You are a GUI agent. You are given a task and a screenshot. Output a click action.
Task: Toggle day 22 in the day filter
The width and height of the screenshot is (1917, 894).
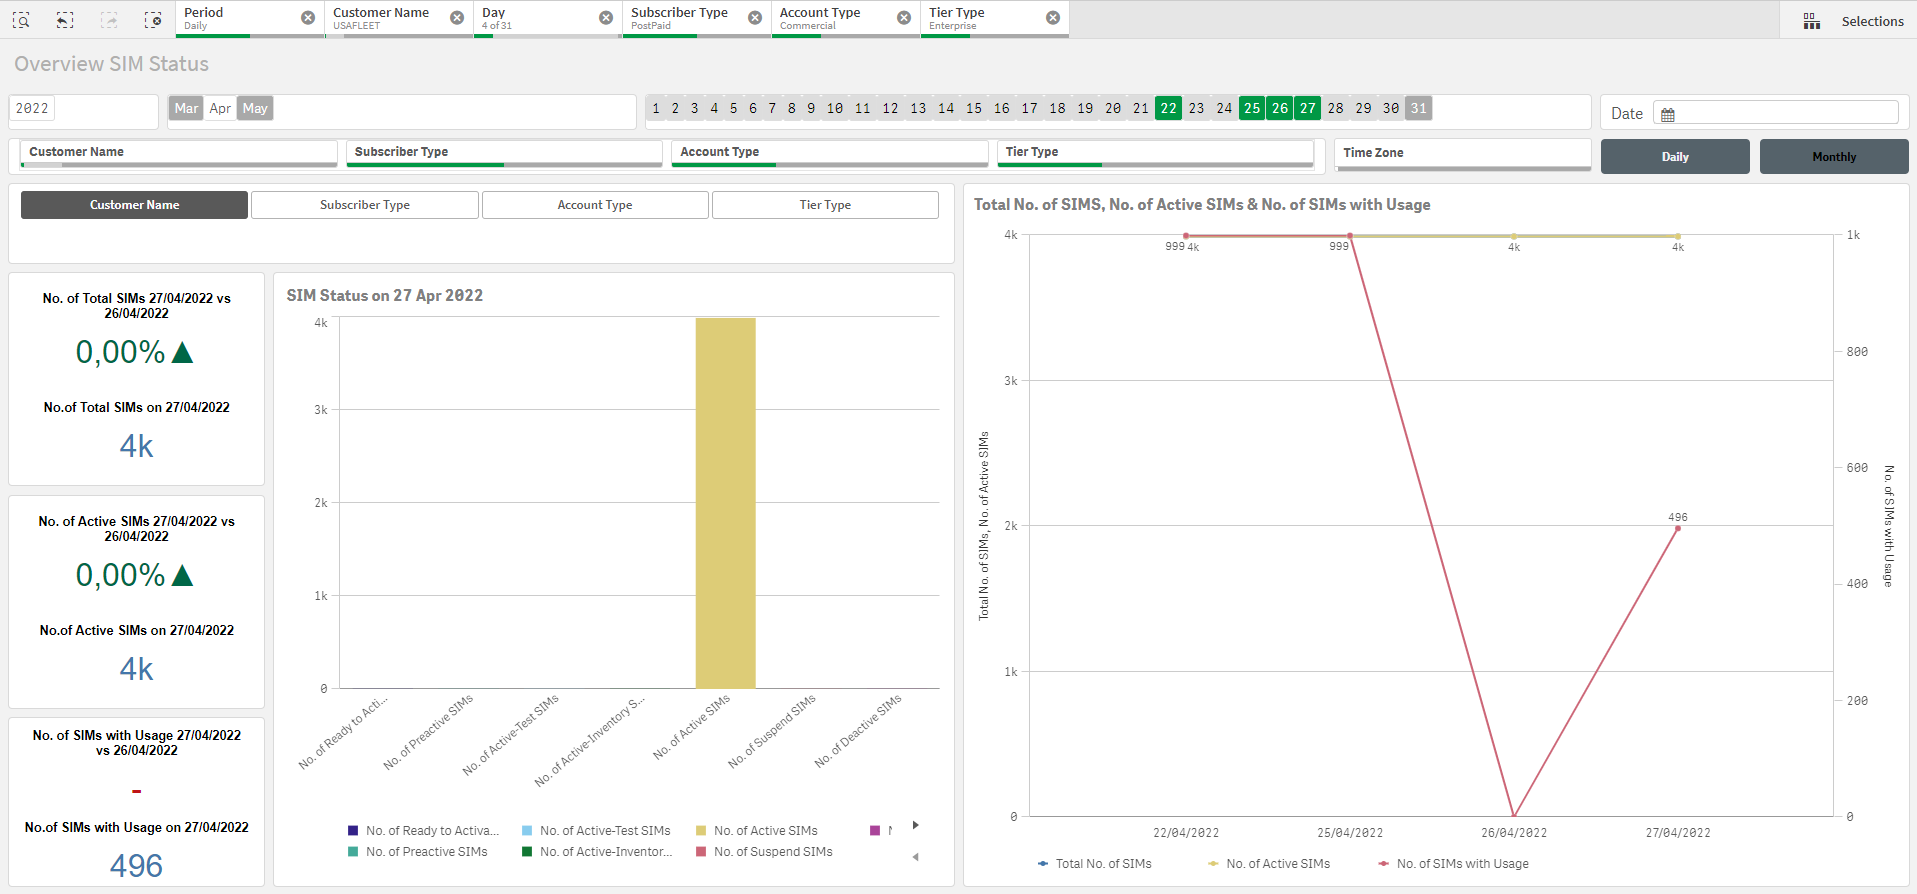[1168, 108]
